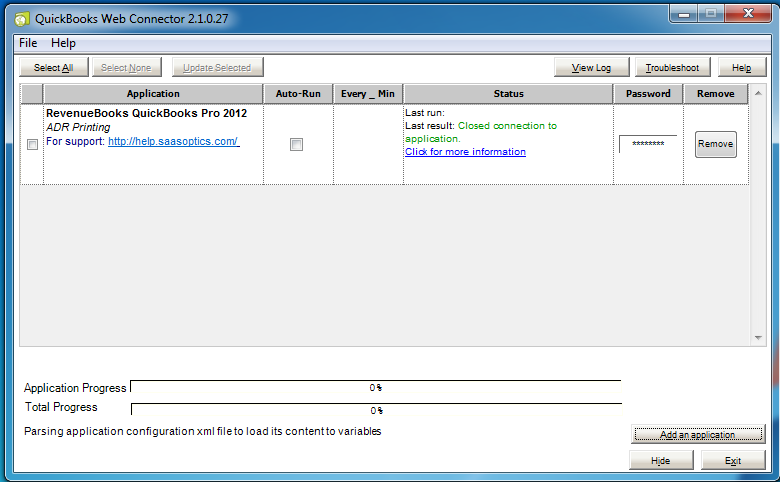Click the Password column header
Viewport: 780px width, 482px height.
pos(648,94)
